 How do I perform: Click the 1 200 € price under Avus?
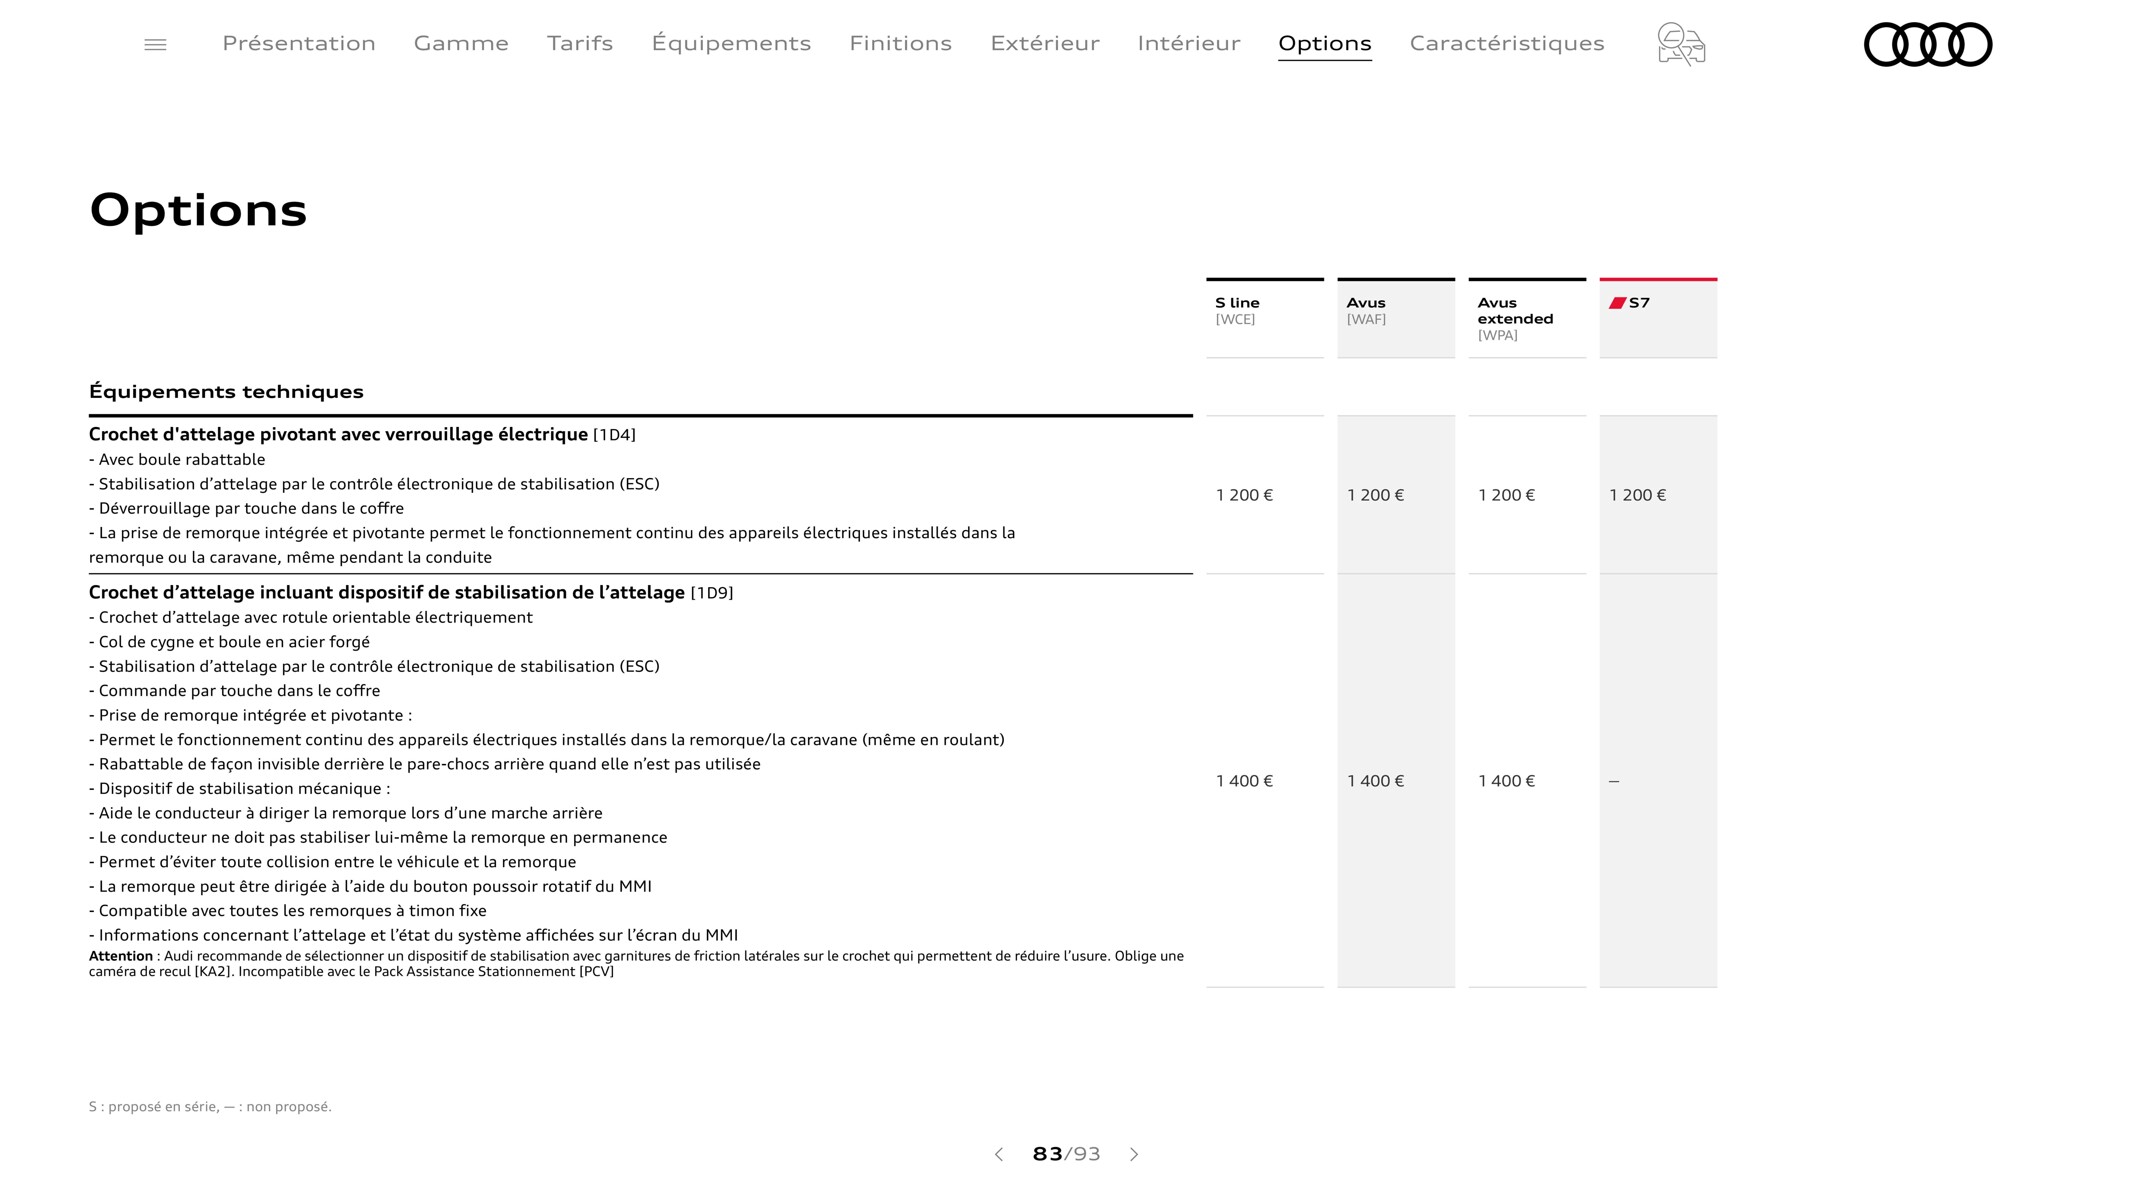click(x=1375, y=495)
